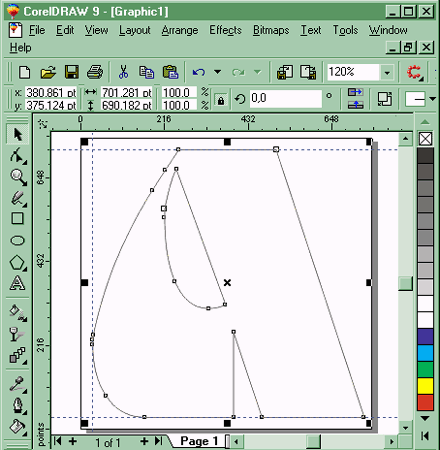Open the Help menu
Viewport: 440px width, 450px height.
[21, 47]
